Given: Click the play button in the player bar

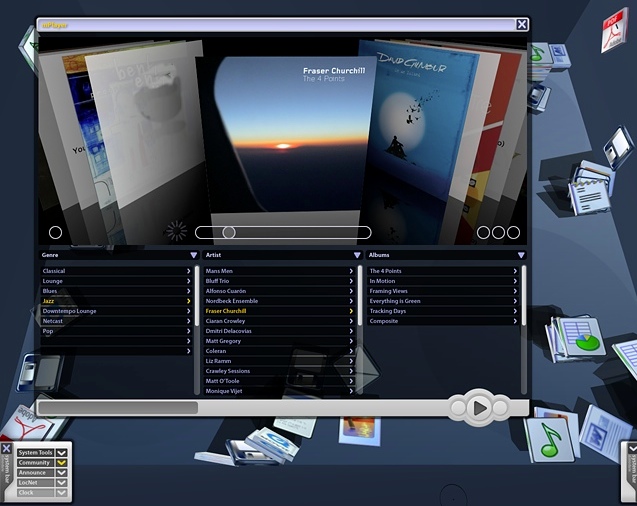Looking at the screenshot, I should click(479, 407).
